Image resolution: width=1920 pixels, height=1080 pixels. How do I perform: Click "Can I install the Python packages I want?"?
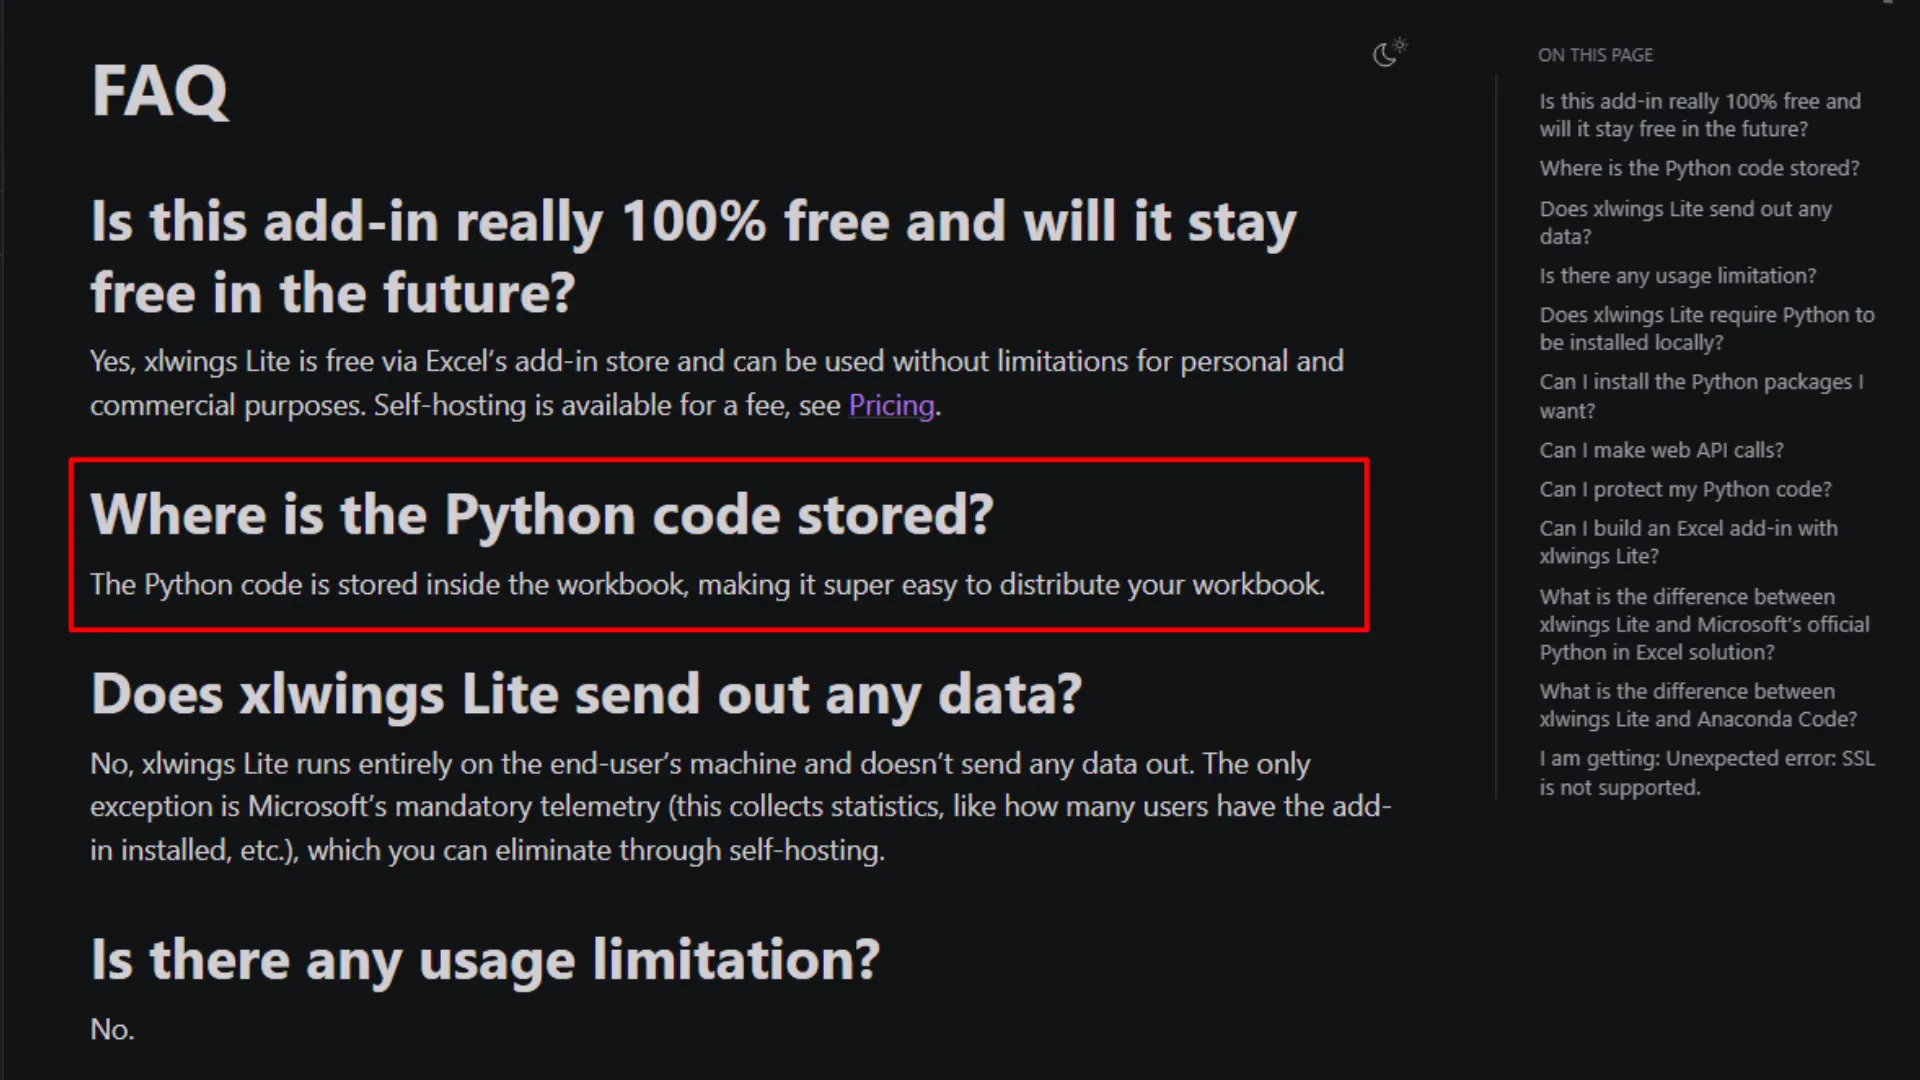pos(1701,395)
